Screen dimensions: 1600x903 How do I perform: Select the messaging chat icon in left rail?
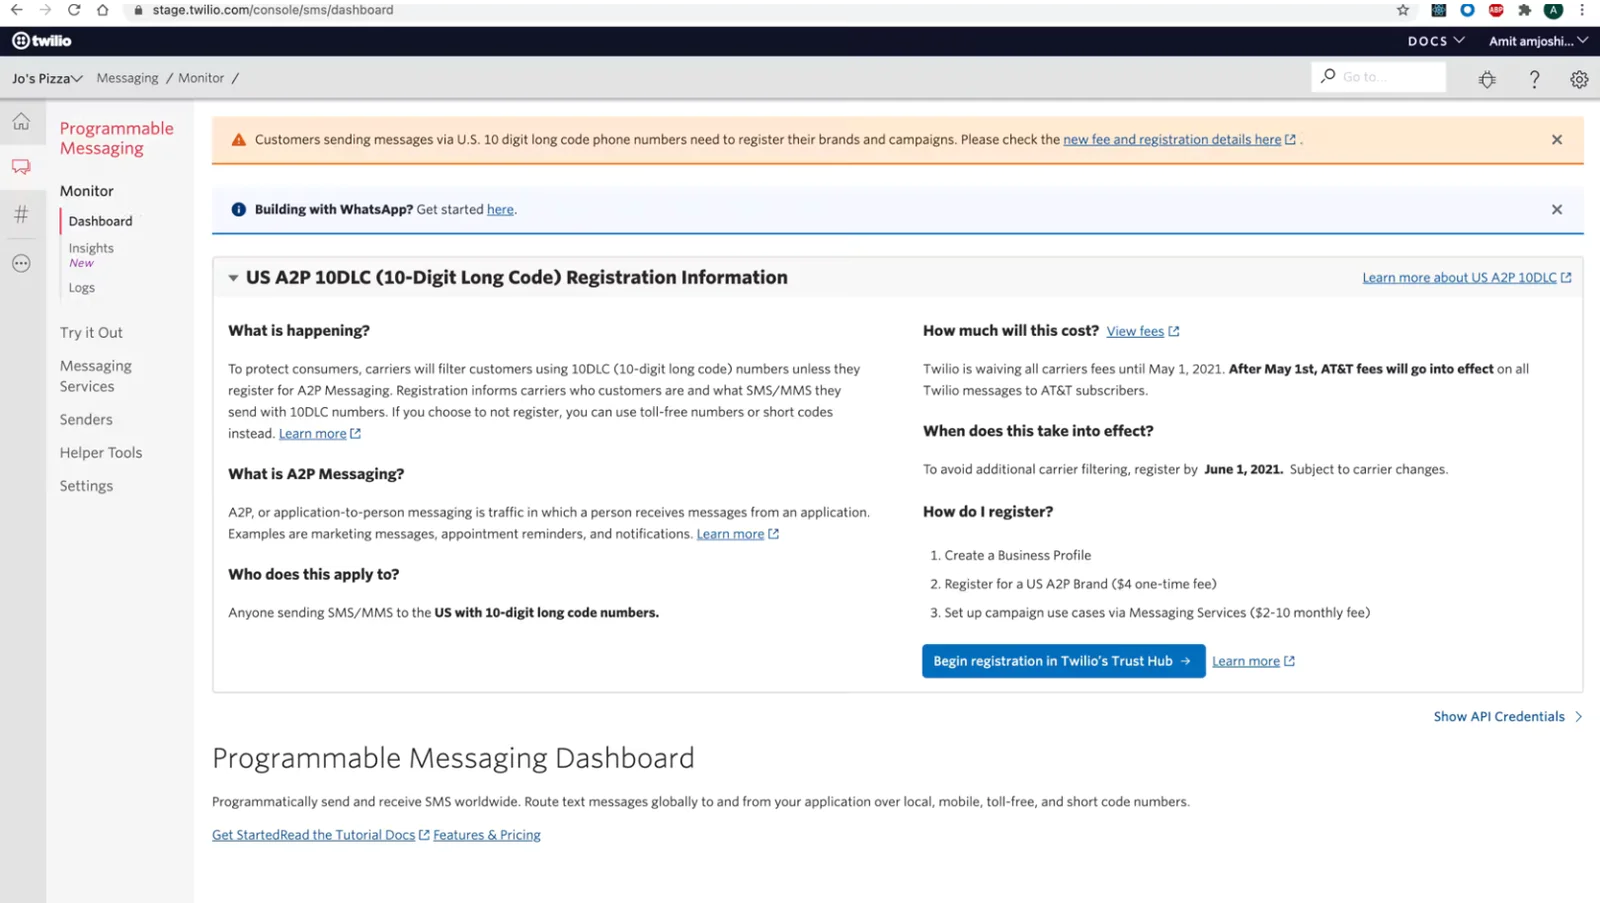tap(21, 167)
